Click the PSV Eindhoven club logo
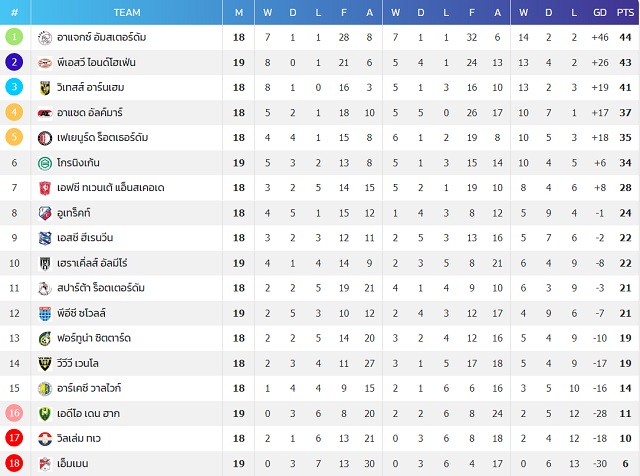 [x=44, y=63]
